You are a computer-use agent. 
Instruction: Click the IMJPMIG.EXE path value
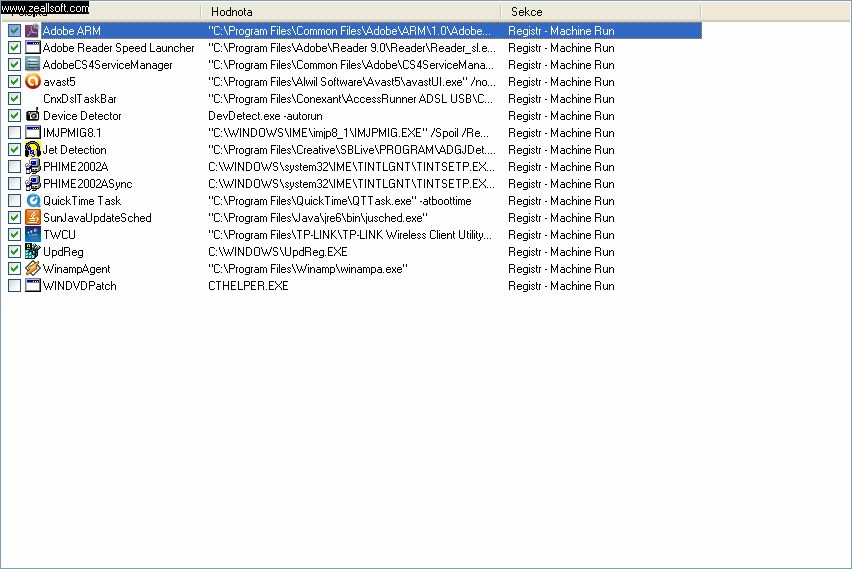click(348, 133)
